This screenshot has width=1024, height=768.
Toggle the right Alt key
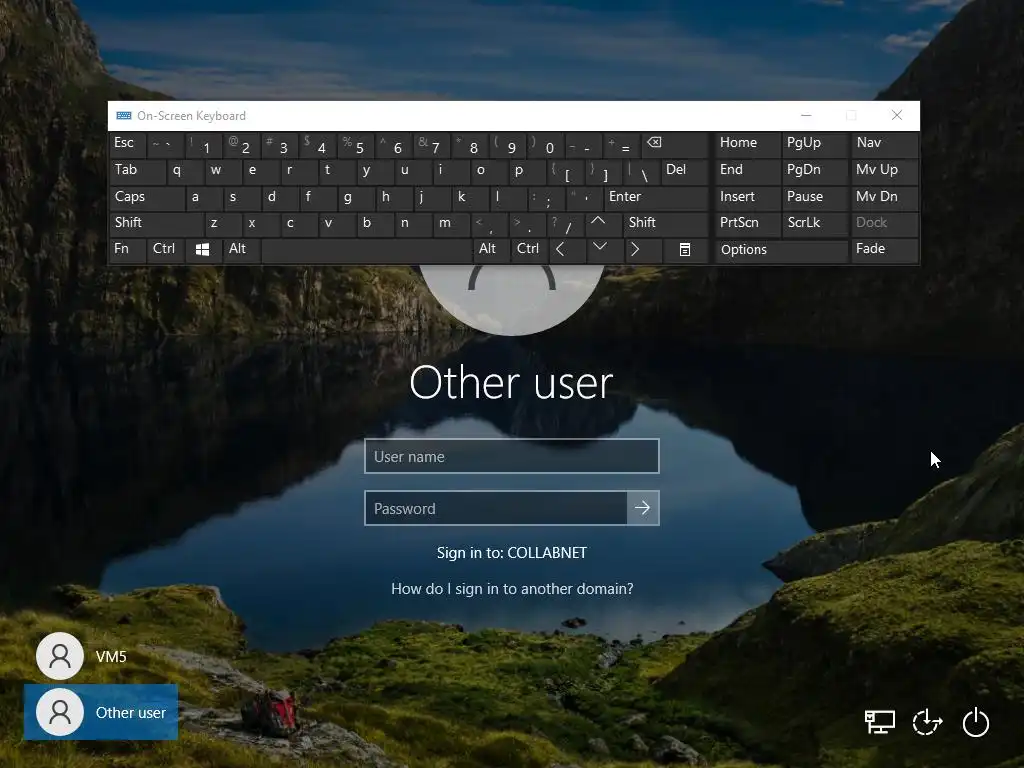[x=491, y=250]
